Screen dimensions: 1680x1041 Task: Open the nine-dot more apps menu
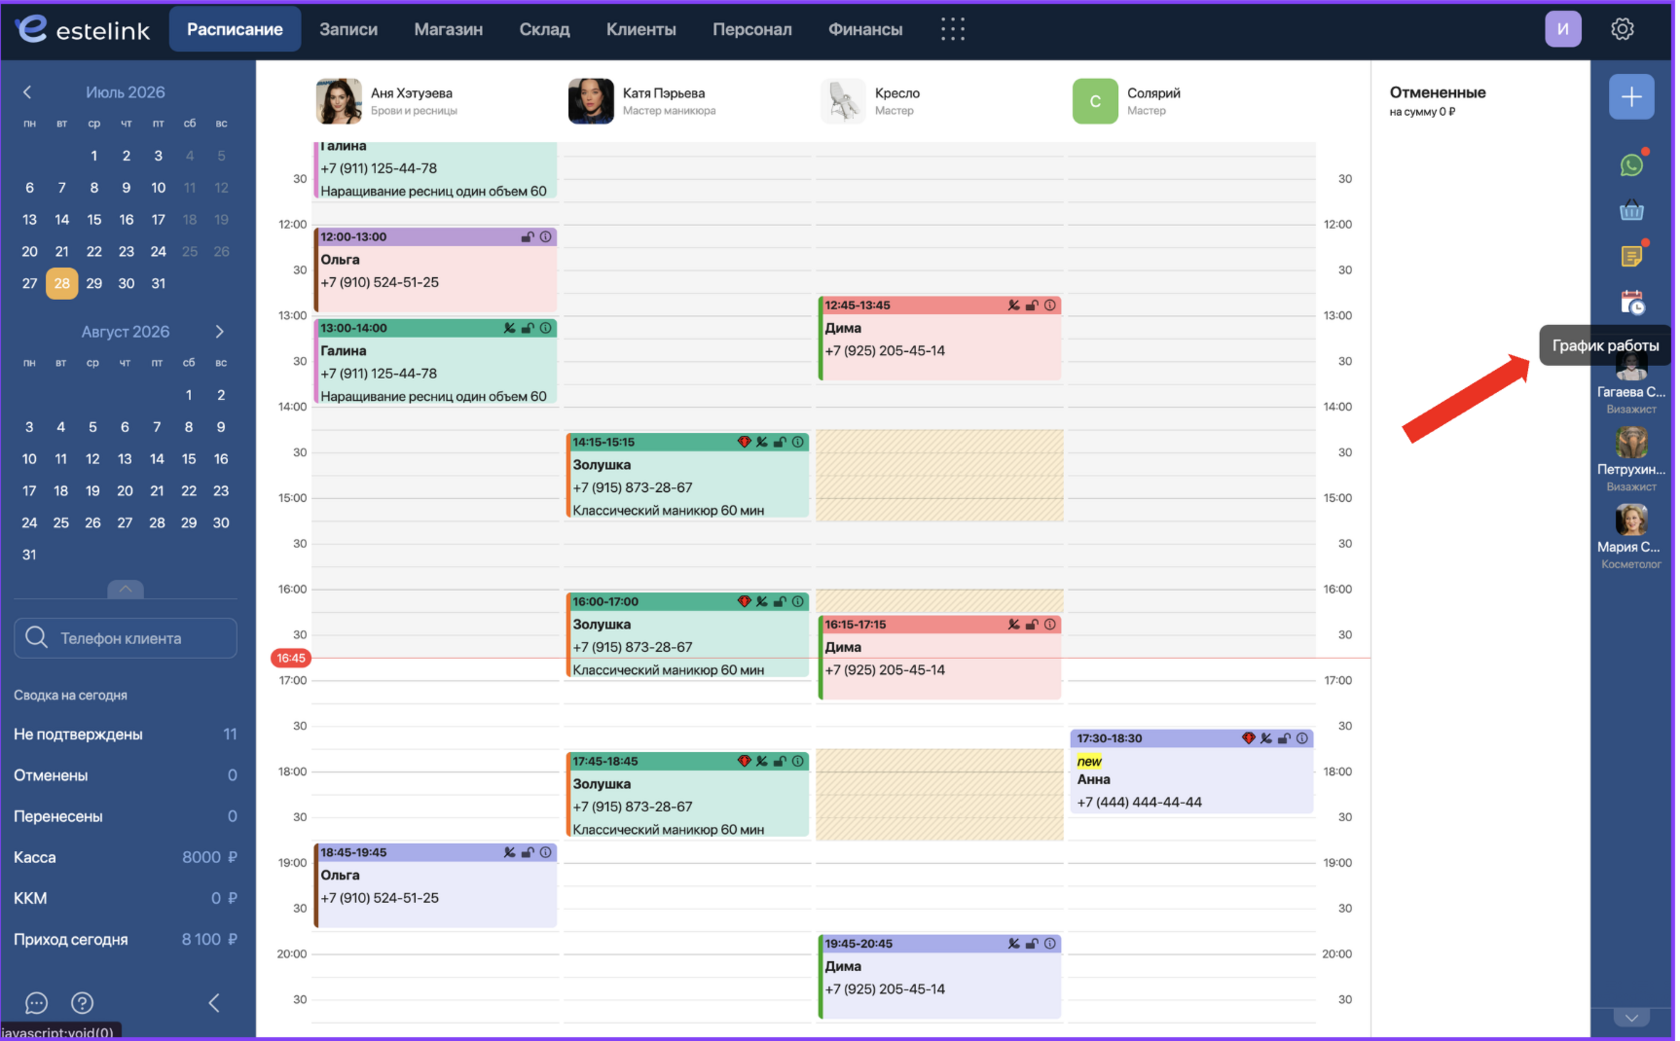click(952, 29)
